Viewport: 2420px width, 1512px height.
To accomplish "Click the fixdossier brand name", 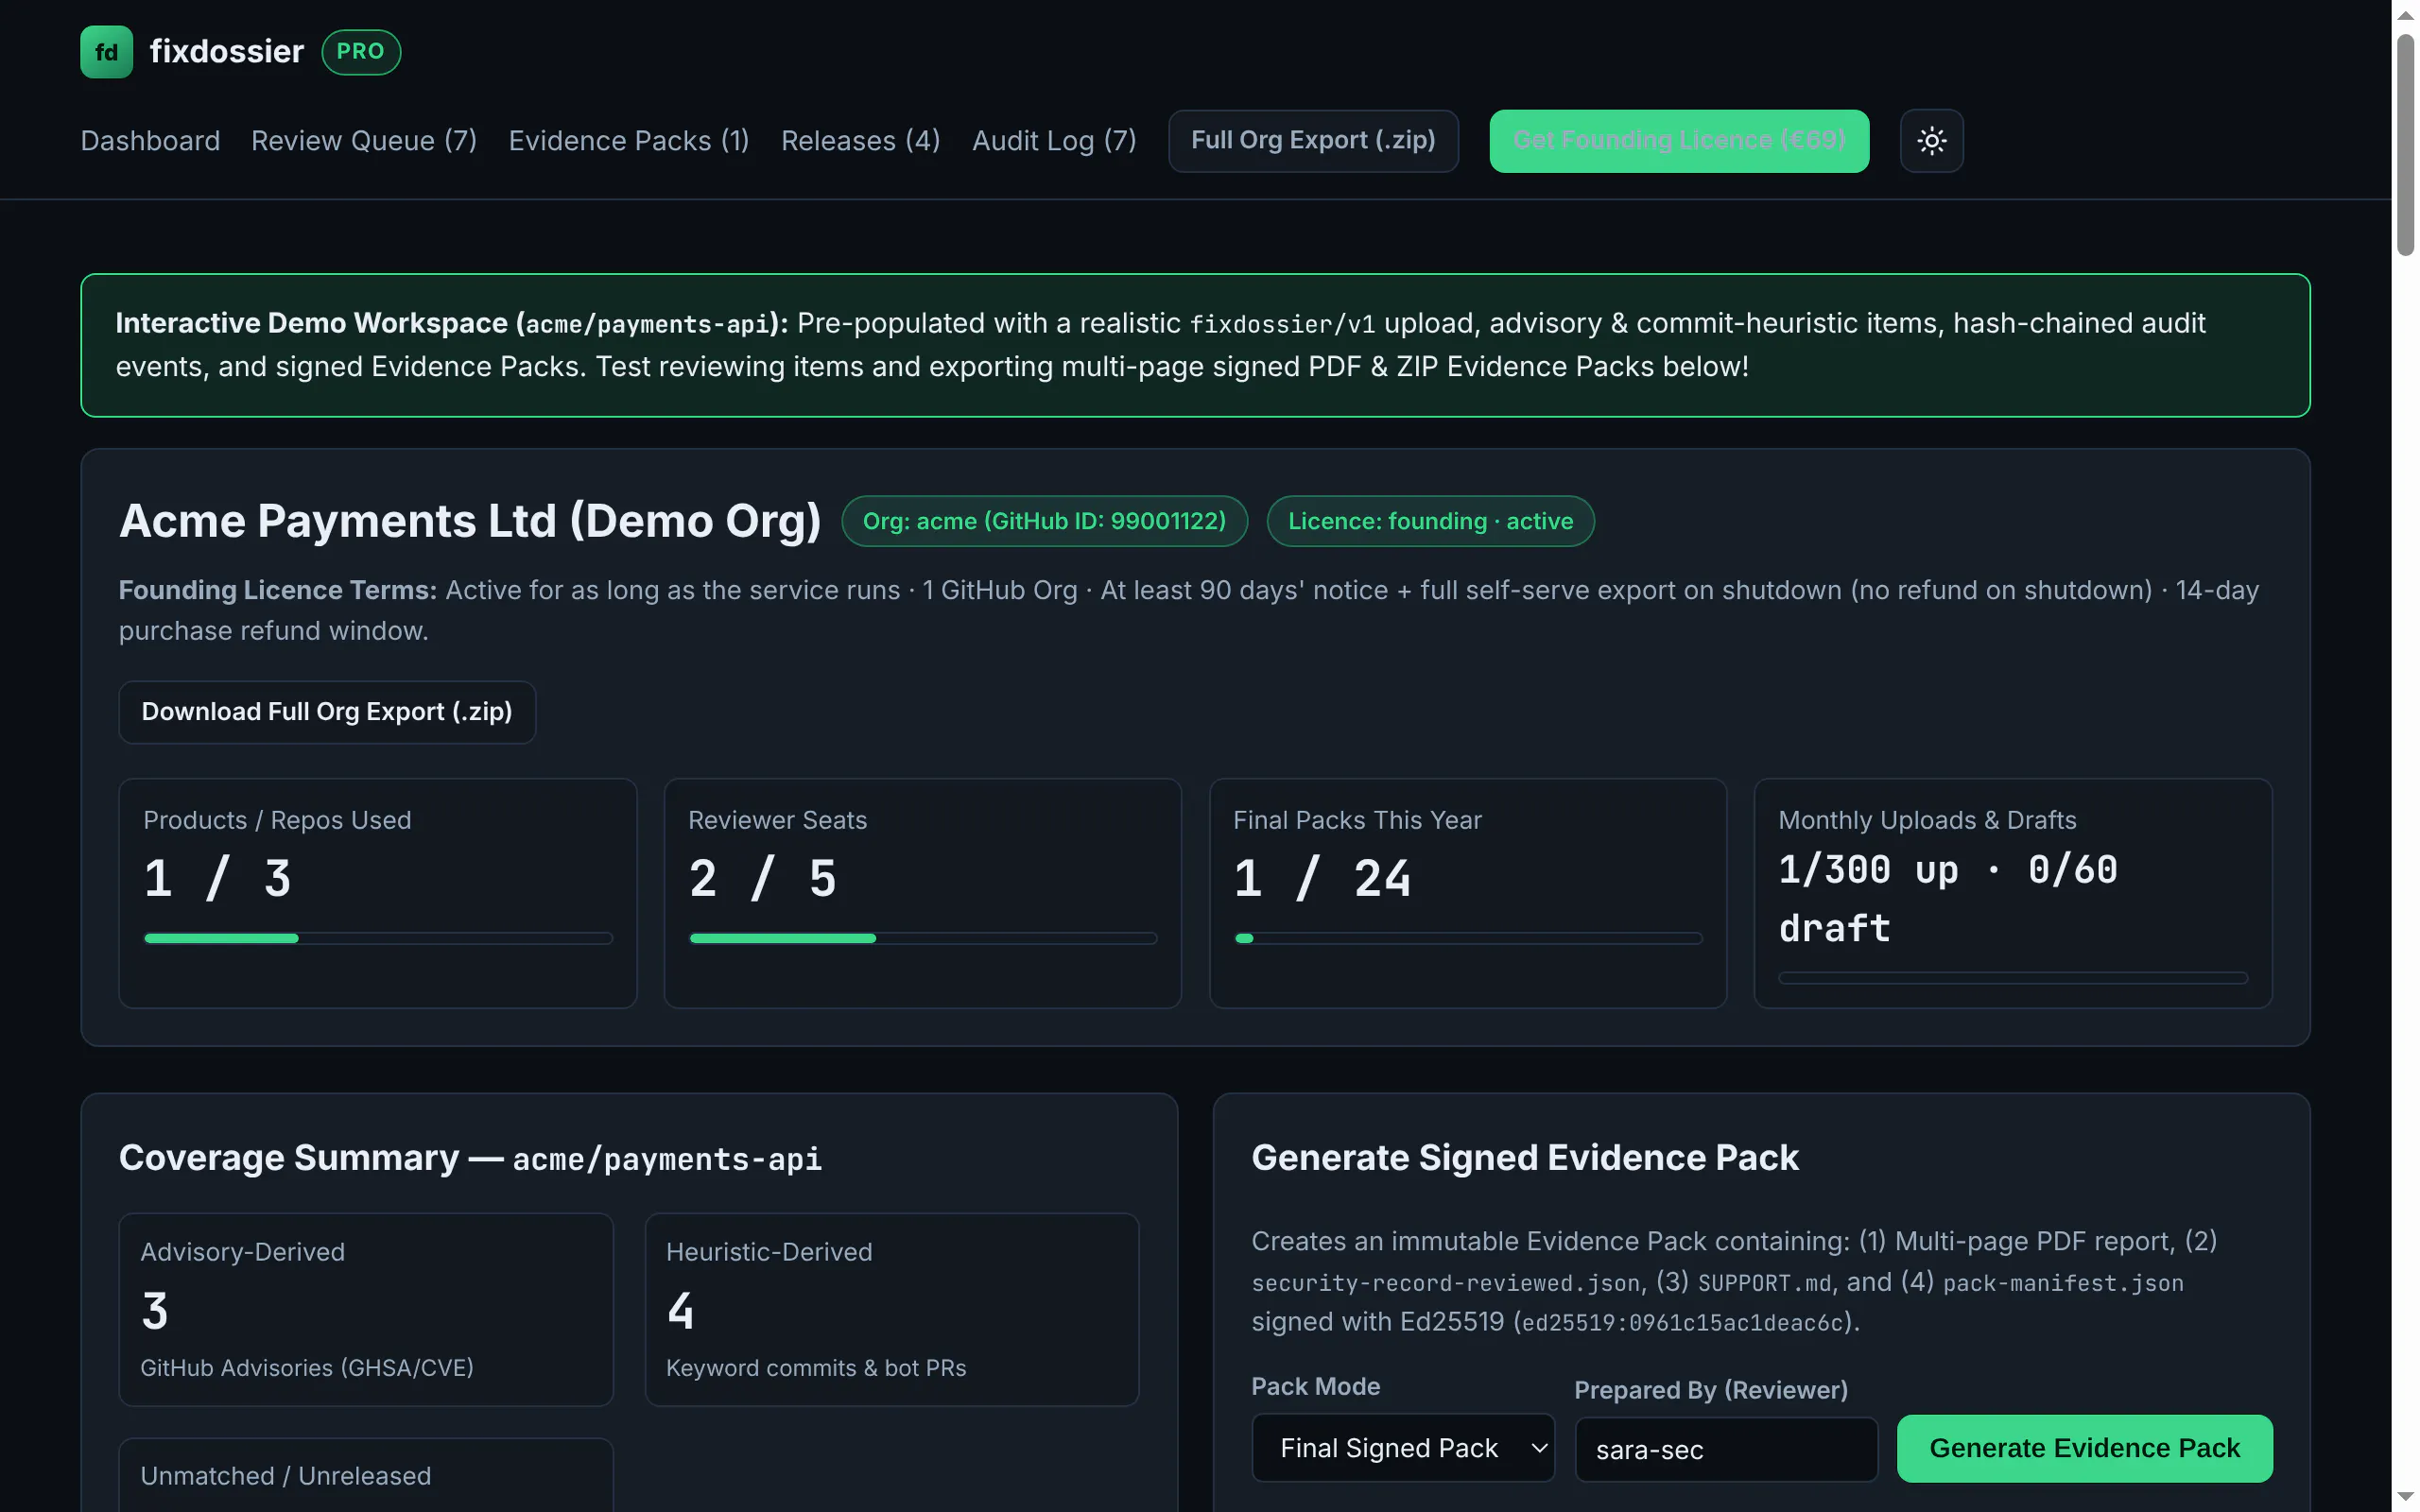I will click(227, 52).
